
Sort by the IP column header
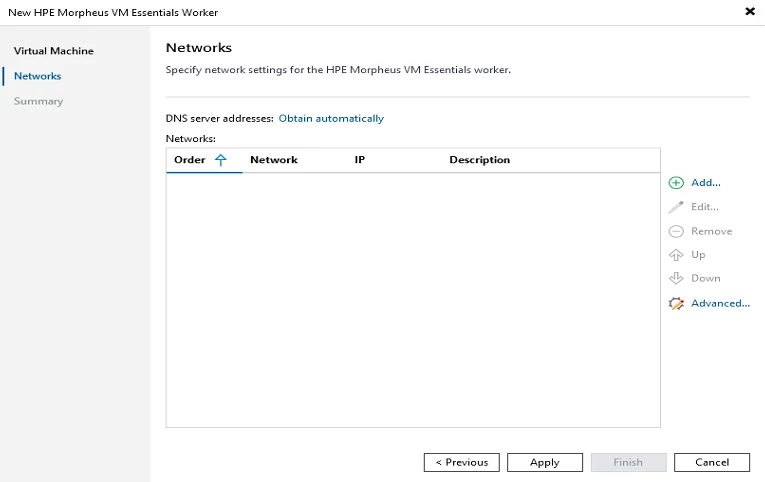(360, 160)
